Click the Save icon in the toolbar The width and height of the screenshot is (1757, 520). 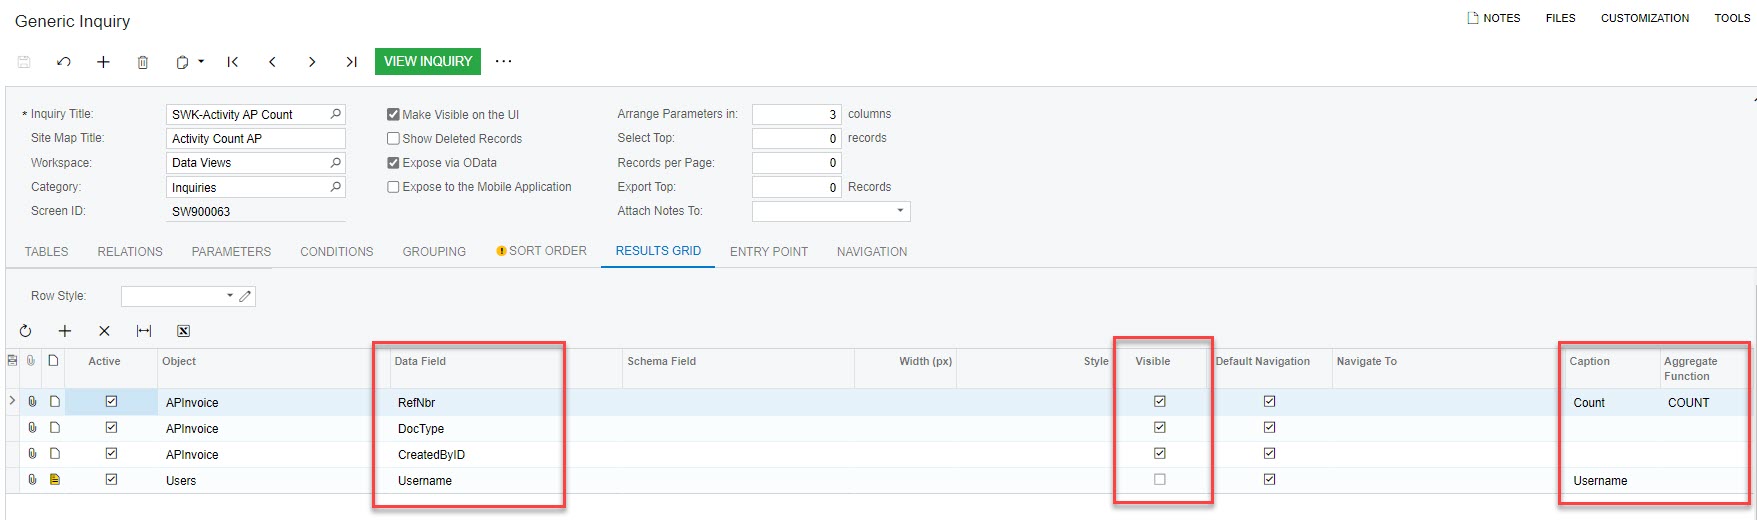[24, 62]
